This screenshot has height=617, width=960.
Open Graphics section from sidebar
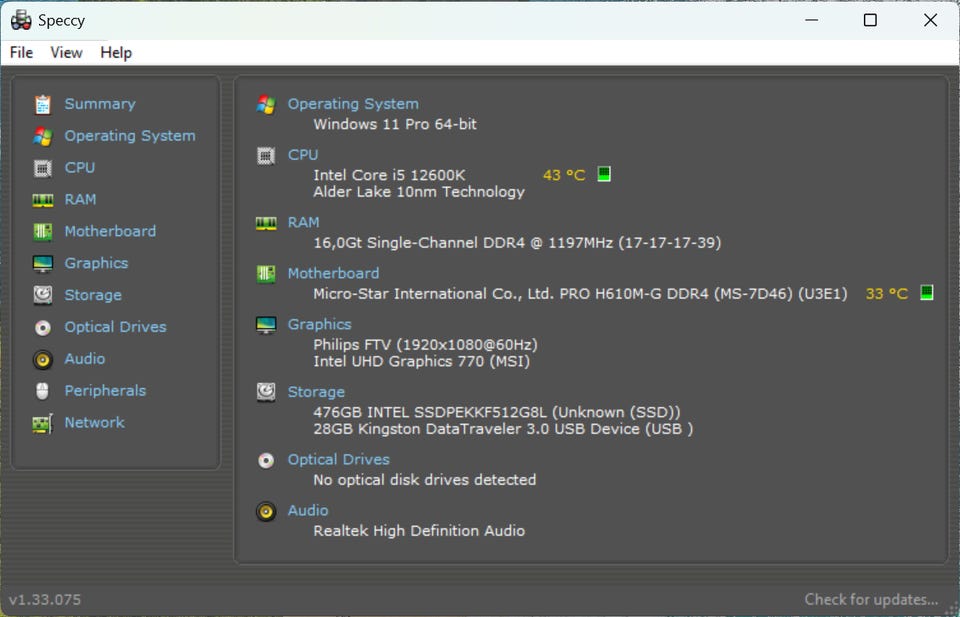point(96,263)
